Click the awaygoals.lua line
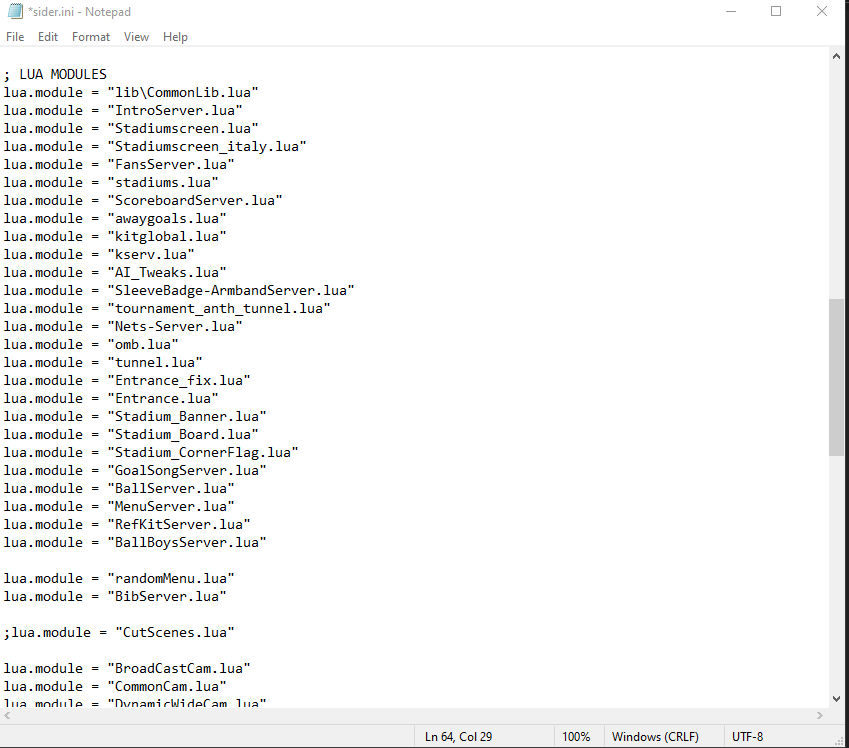Image resolution: width=849 pixels, height=748 pixels. coord(115,218)
